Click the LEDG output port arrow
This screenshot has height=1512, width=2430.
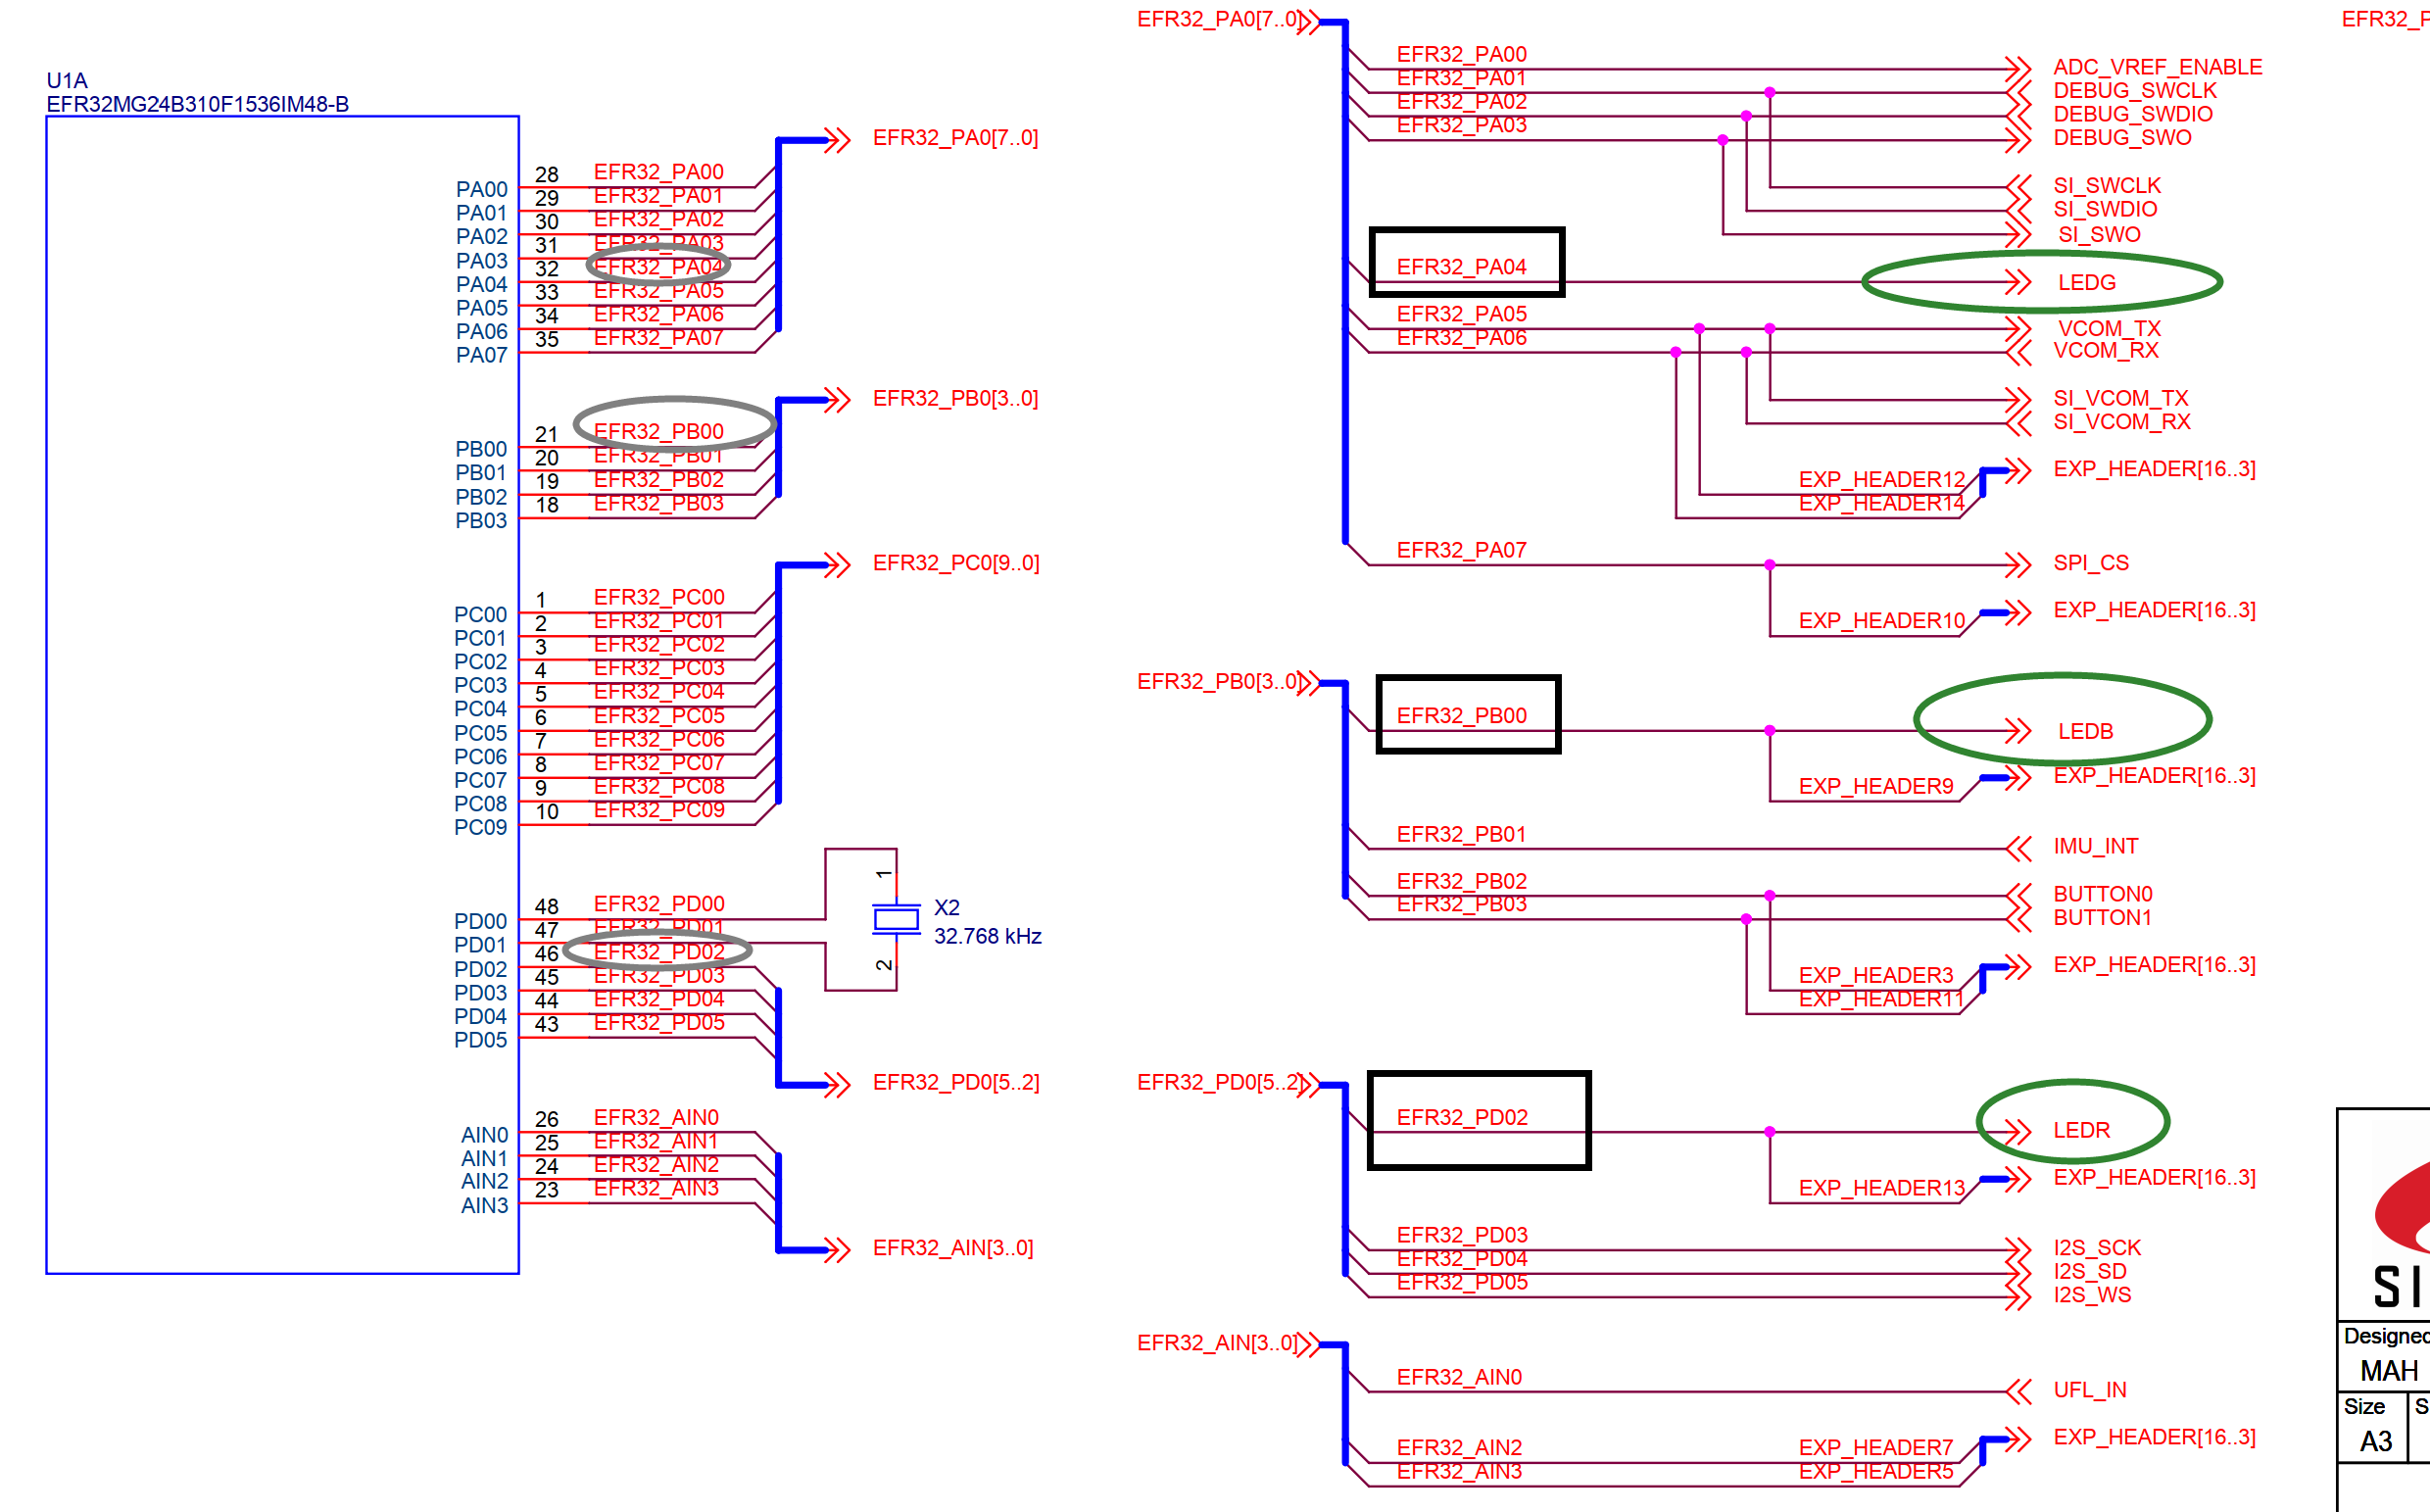click(2019, 282)
